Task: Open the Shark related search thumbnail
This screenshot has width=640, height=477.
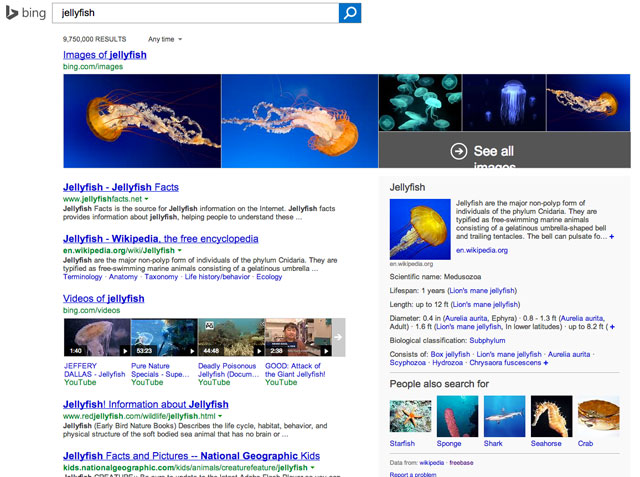Action: coord(504,416)
